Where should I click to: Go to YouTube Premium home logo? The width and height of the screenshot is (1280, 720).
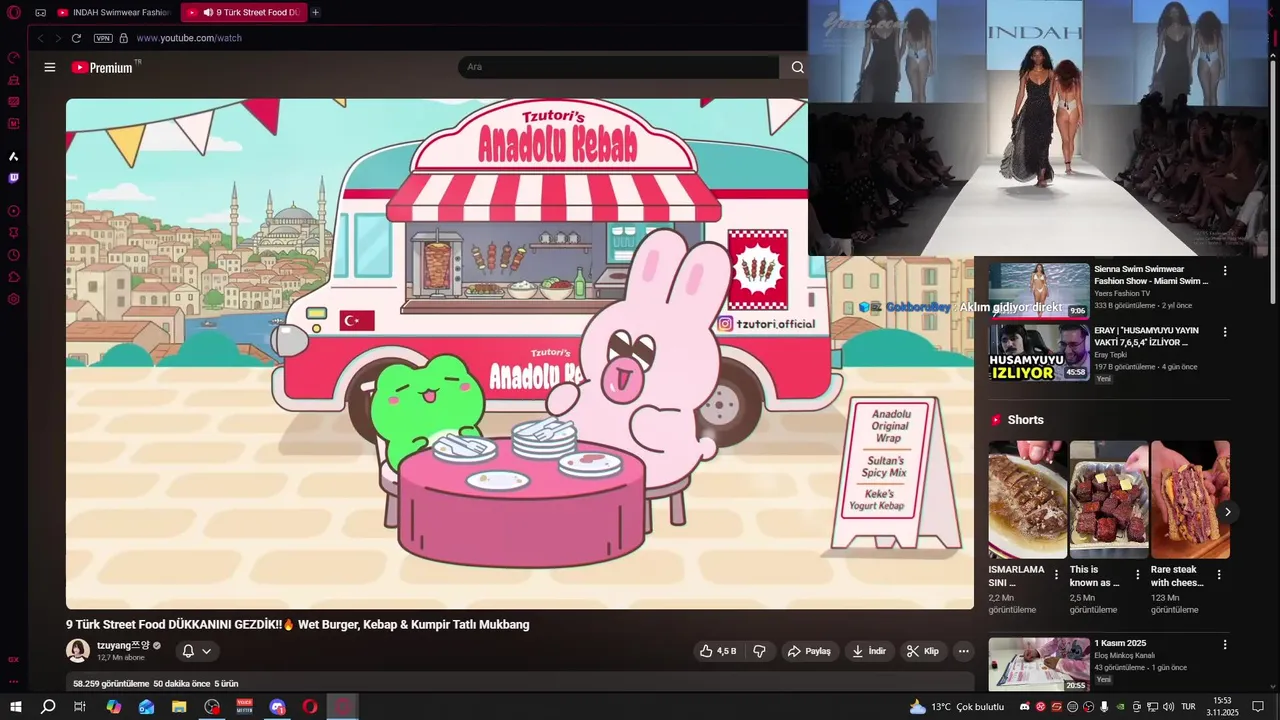102,67
